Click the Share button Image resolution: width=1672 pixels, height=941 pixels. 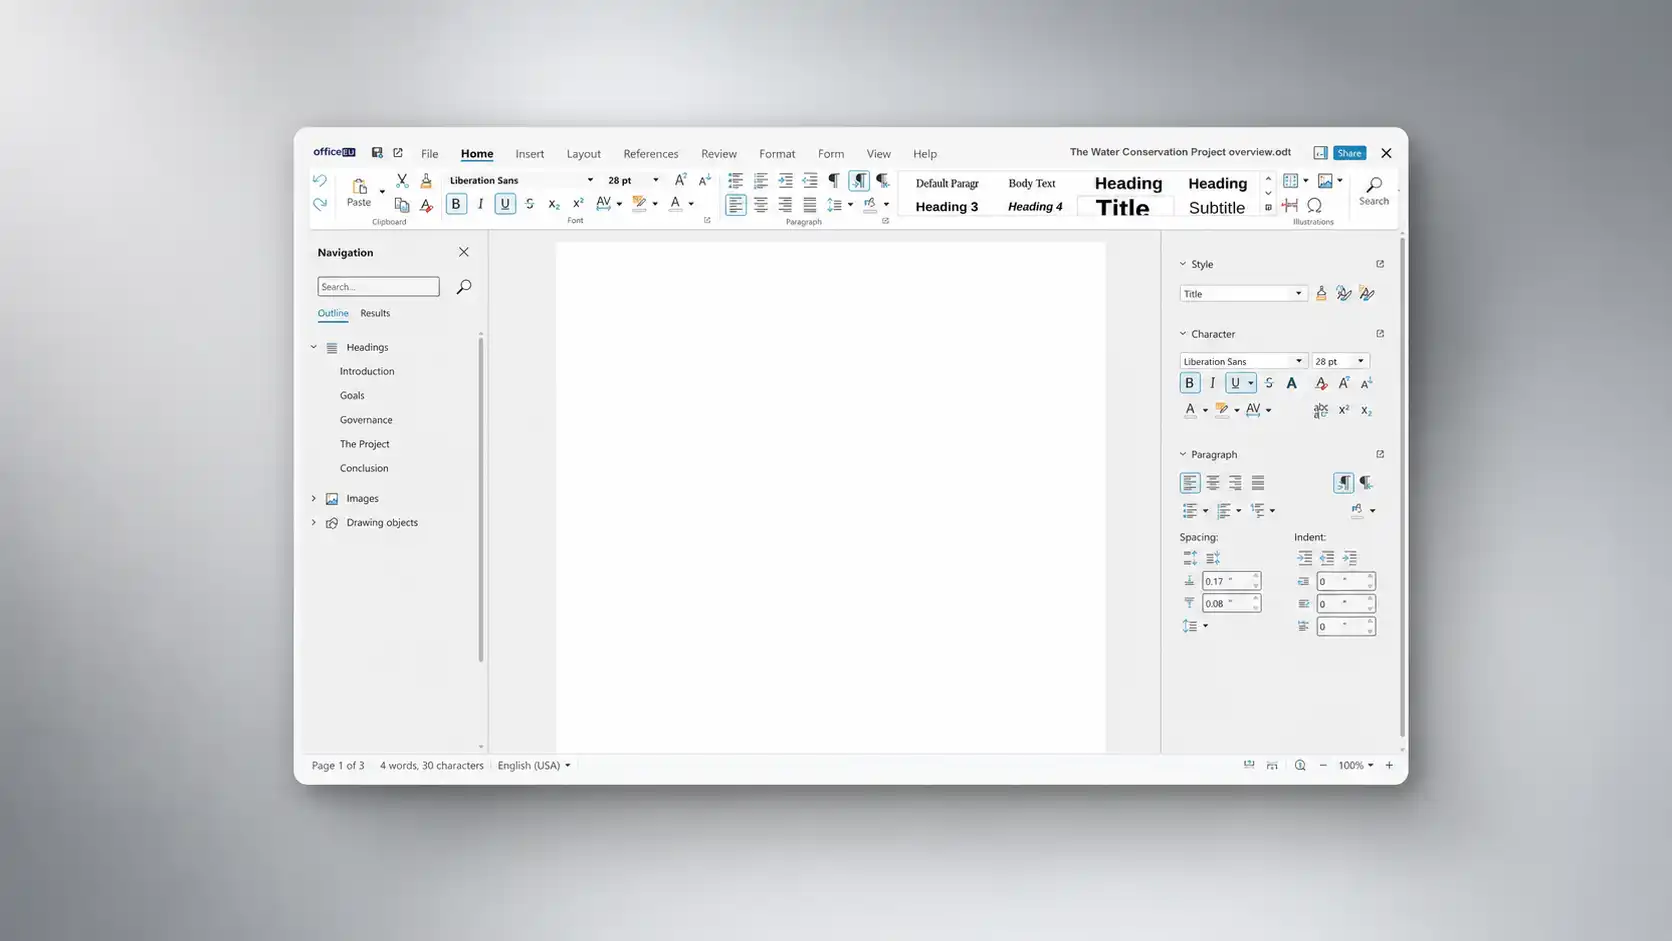coord(1350,153)
